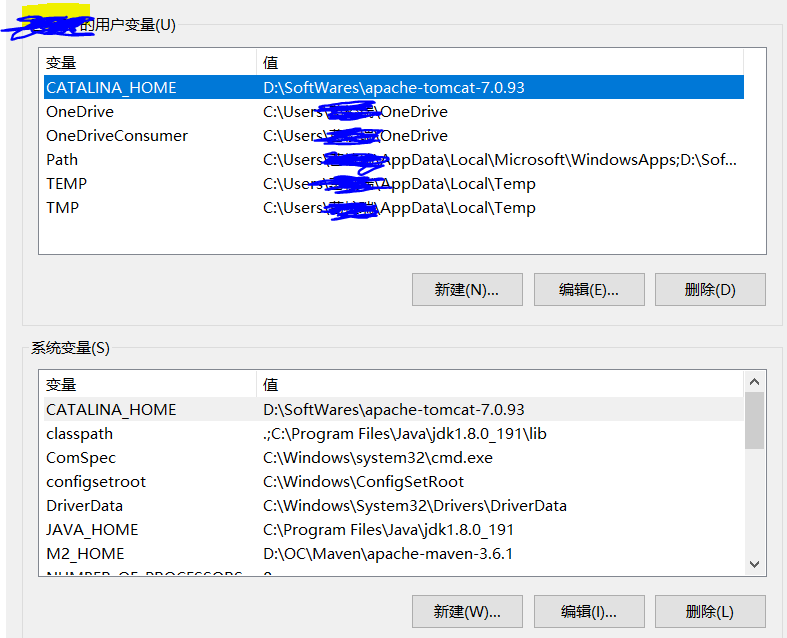Screen dimensions: 787x638
Task: Select the OneDriveConsumer user variable
Action: click(x=394, y=136)
